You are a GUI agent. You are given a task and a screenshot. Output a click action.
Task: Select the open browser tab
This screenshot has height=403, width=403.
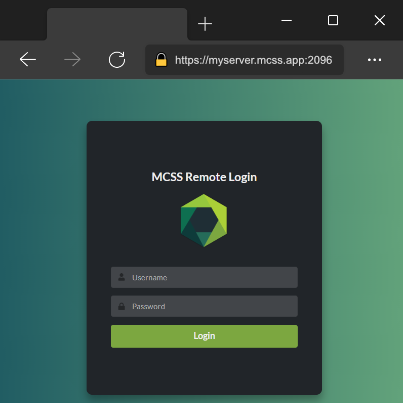[117, 24]
